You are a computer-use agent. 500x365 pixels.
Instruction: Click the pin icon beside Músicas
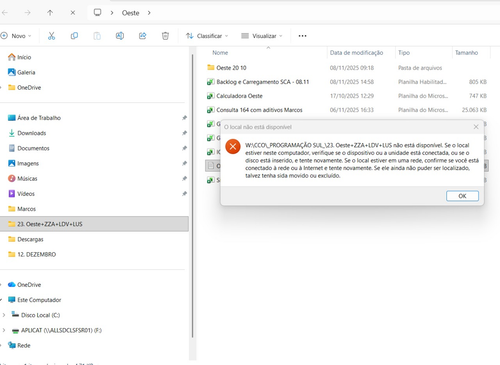pyautogui.click(x=184, y=178)
